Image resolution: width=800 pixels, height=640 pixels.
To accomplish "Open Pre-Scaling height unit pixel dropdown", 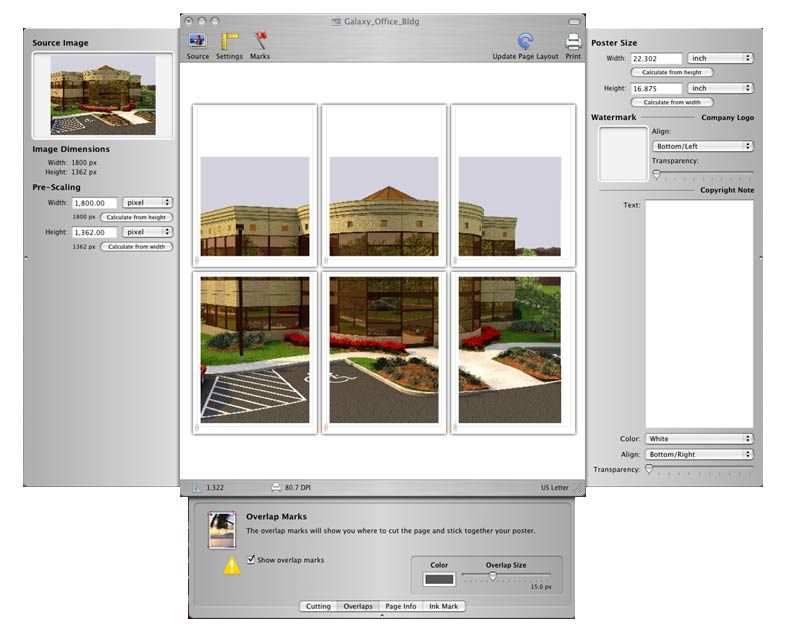I will [x=147, y=232].
